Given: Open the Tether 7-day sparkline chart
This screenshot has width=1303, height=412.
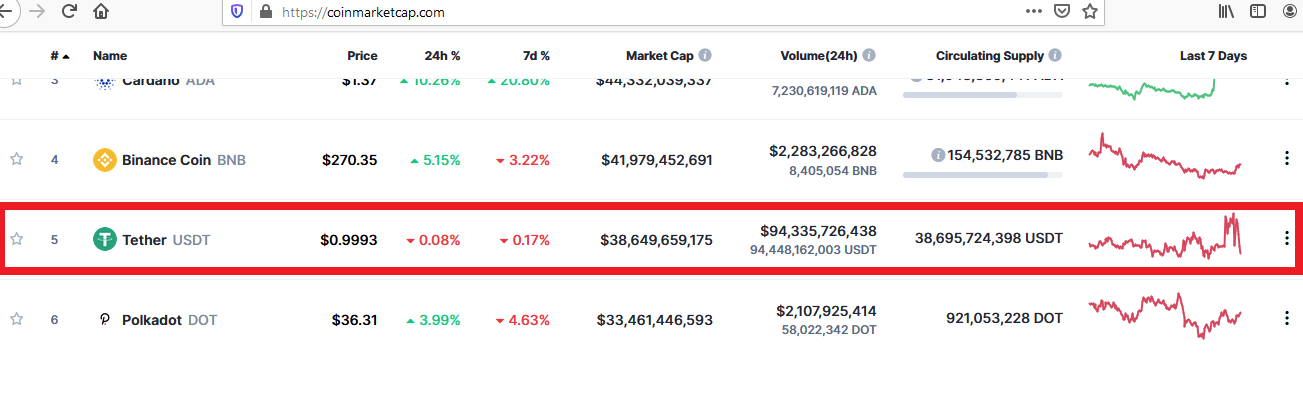Looking at the screenshot, I should (1166, 236).
